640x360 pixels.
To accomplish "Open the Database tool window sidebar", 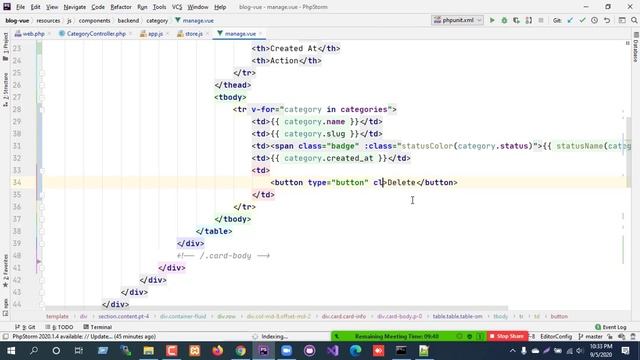I will click(636, 47).
